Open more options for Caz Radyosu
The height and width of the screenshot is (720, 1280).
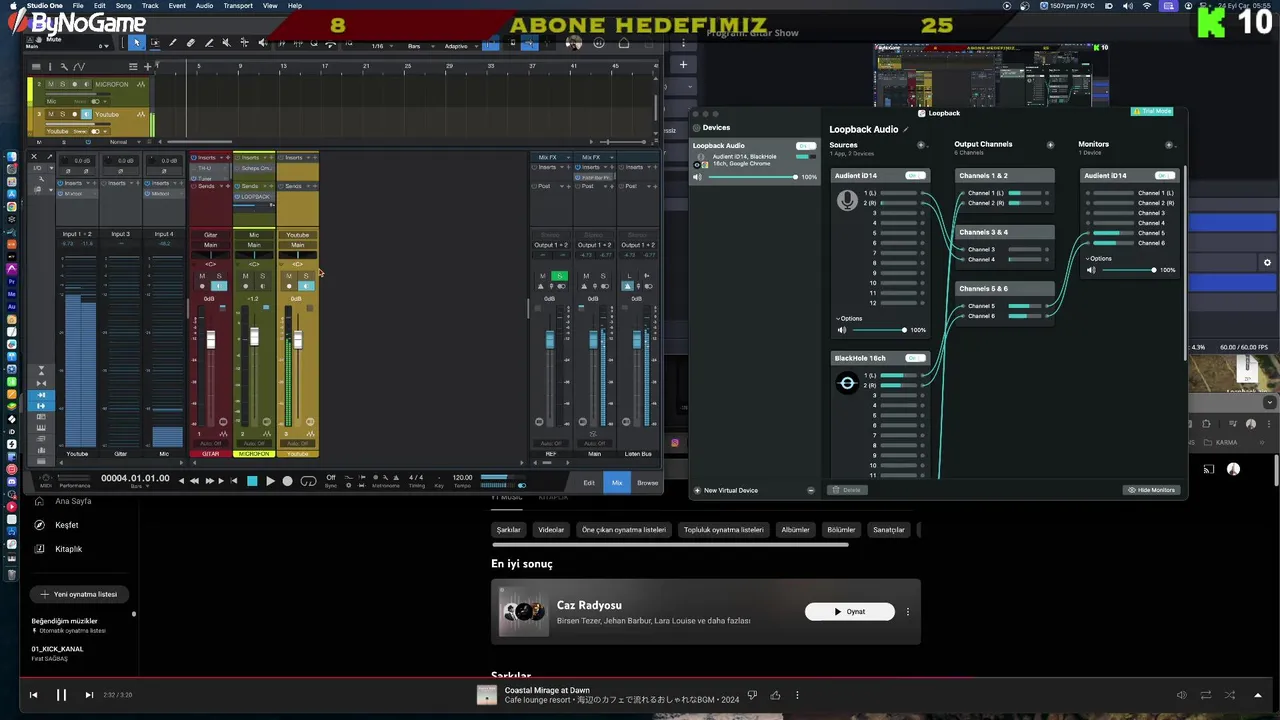pyautogui.click(x=908, y=611)
